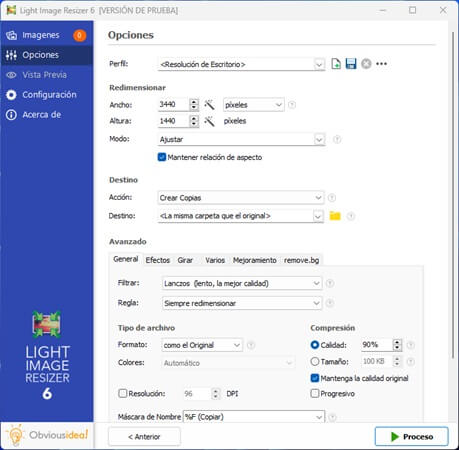
Task: Expand the Perfil dropdown
Action: click(319, 64)
